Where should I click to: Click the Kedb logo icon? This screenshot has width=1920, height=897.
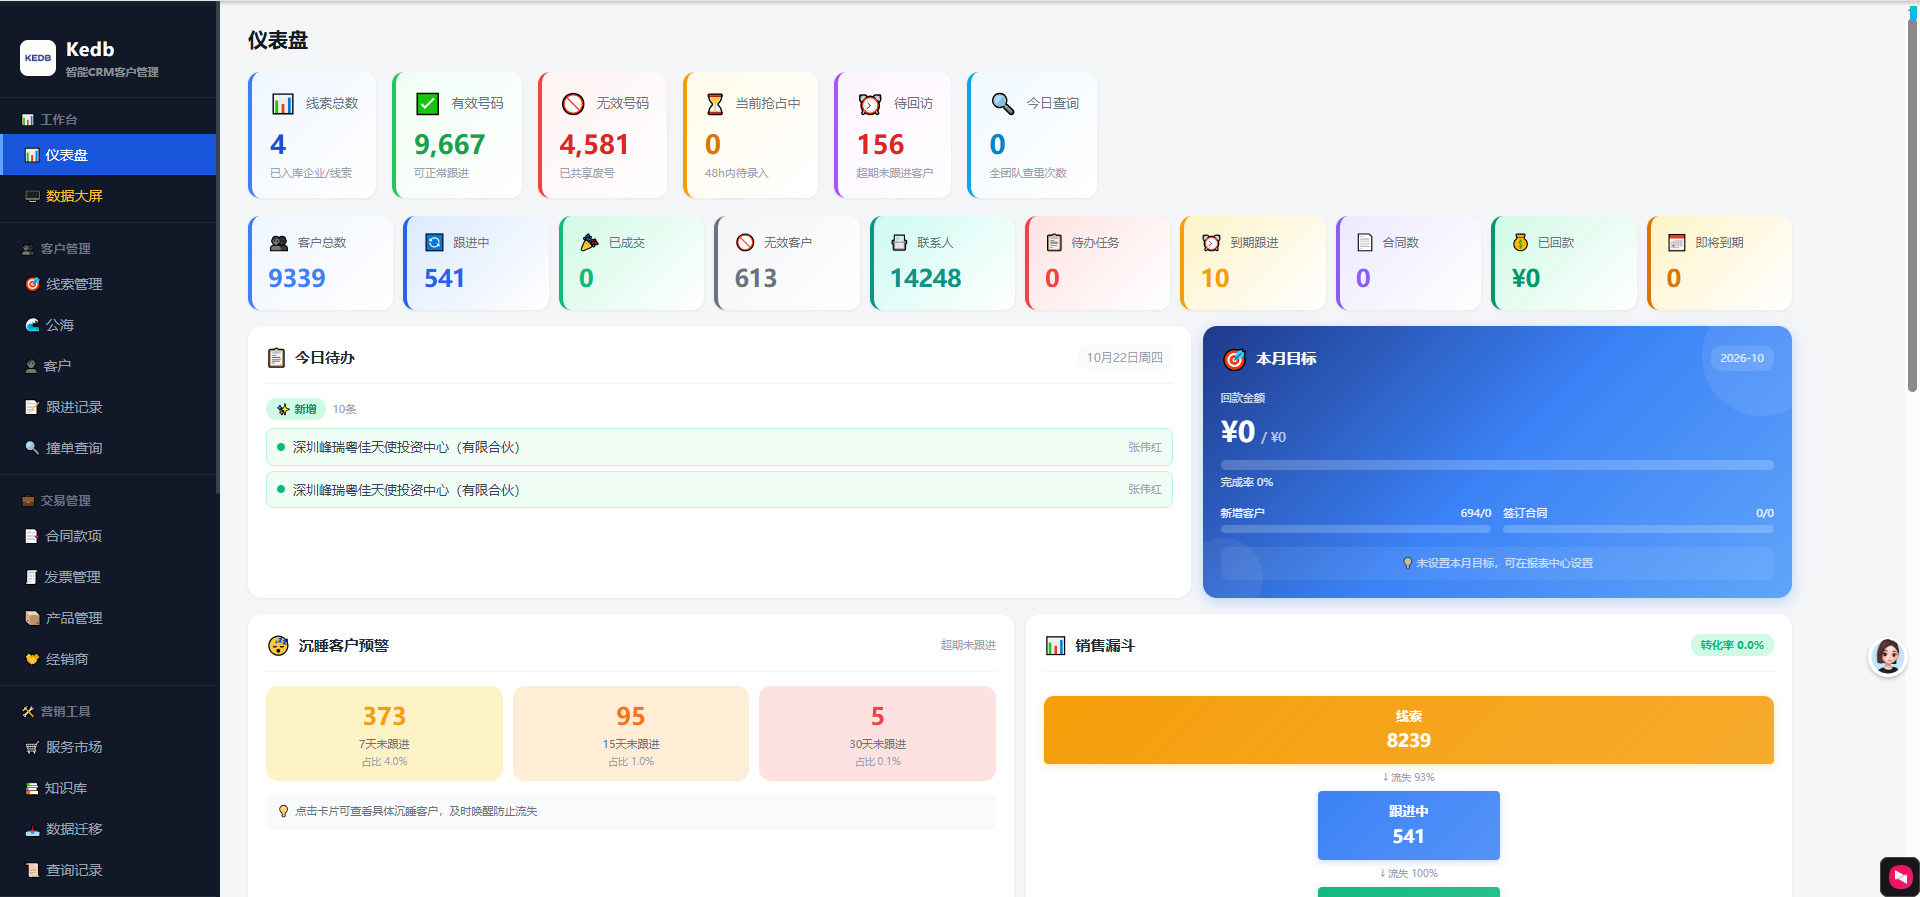[38, 58]
